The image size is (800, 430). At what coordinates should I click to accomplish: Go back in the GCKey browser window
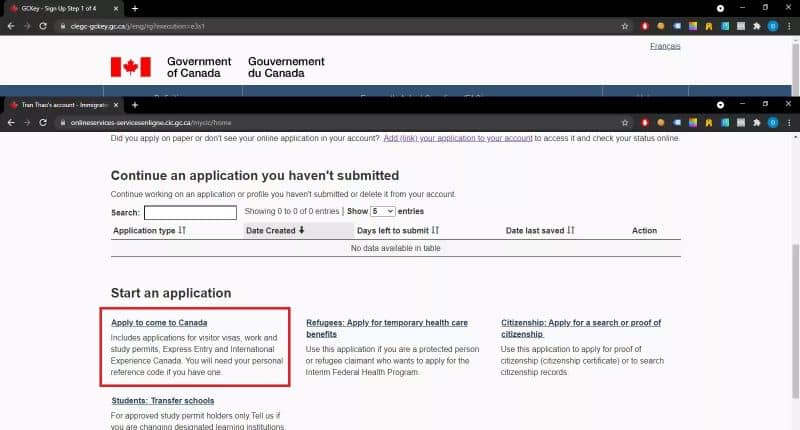[x=11, y=26]
